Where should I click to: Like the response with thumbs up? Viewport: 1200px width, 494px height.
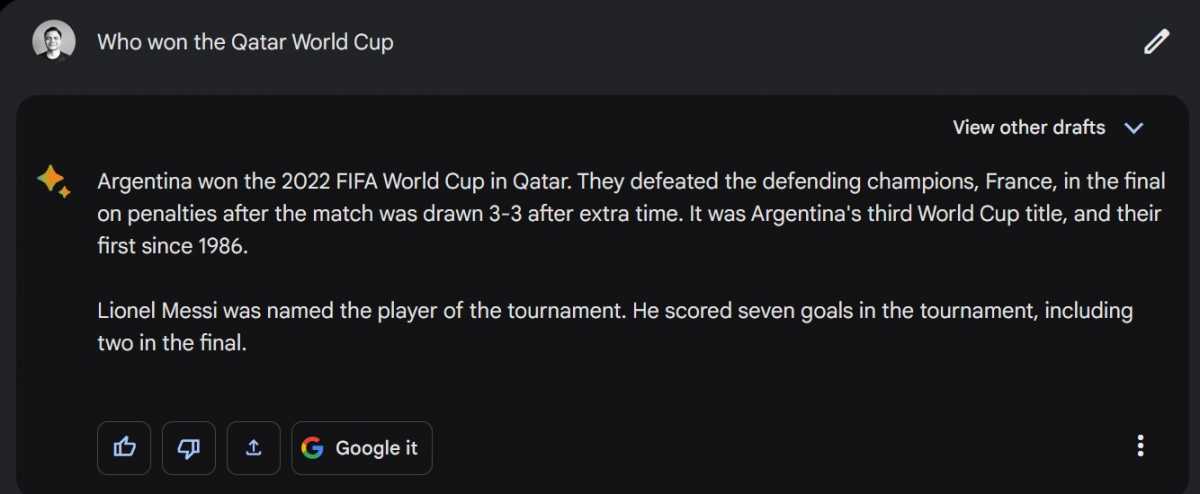tap(124, 448)
